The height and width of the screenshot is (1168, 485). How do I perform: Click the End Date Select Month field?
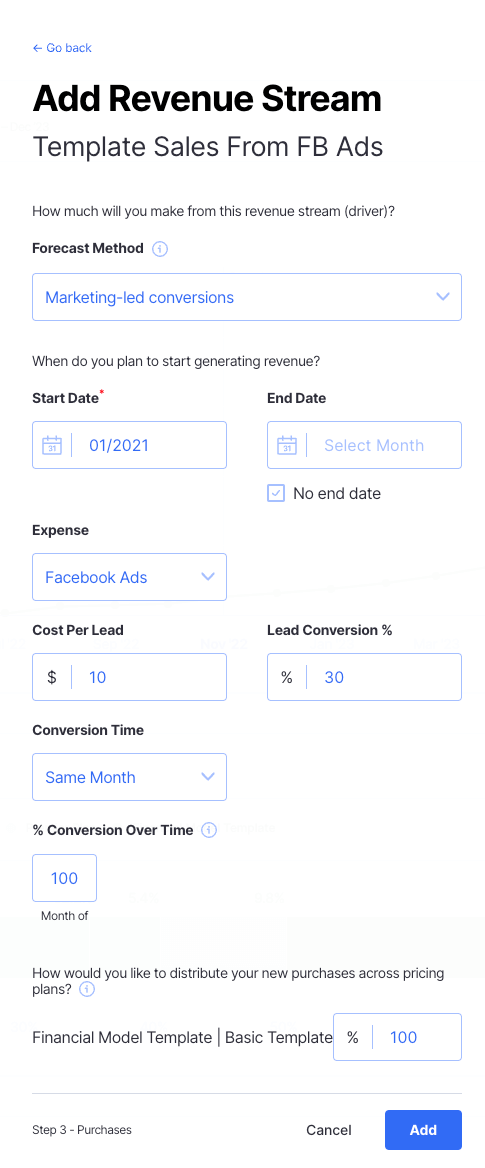(364, 445)
